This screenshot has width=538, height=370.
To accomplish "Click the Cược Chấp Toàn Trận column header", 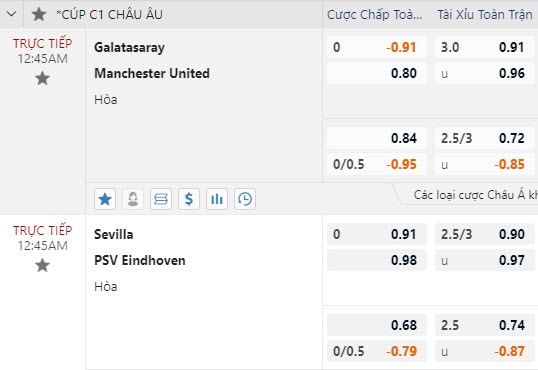I will click(x=375, y=15).
